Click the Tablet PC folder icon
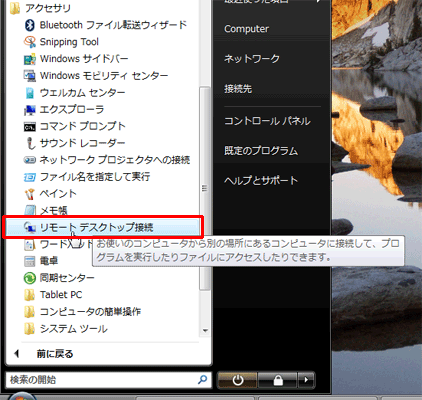 29,295
